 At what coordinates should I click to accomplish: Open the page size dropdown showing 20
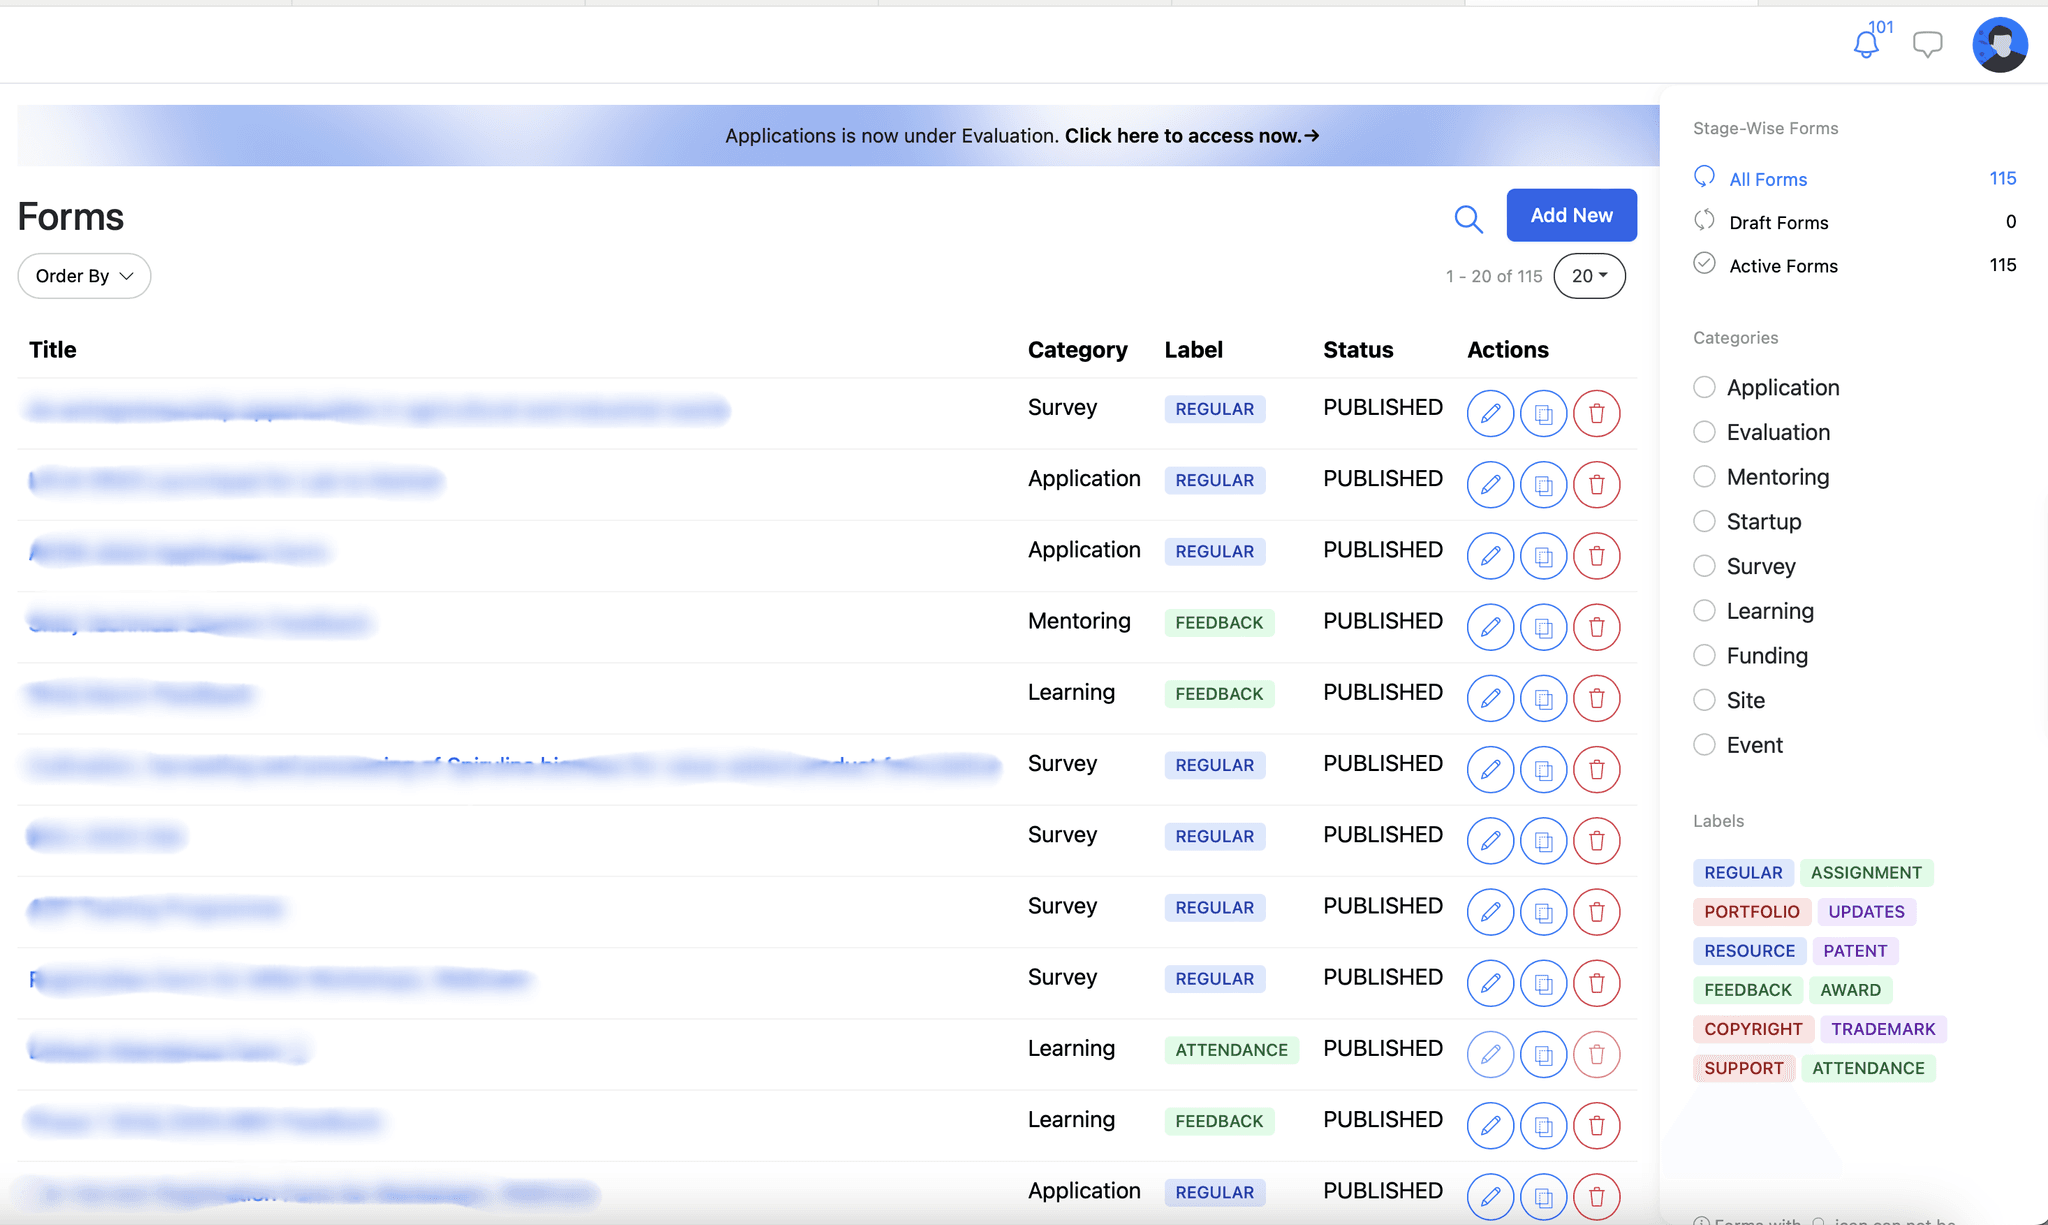pyautogui.click(x=1589, y=275)
